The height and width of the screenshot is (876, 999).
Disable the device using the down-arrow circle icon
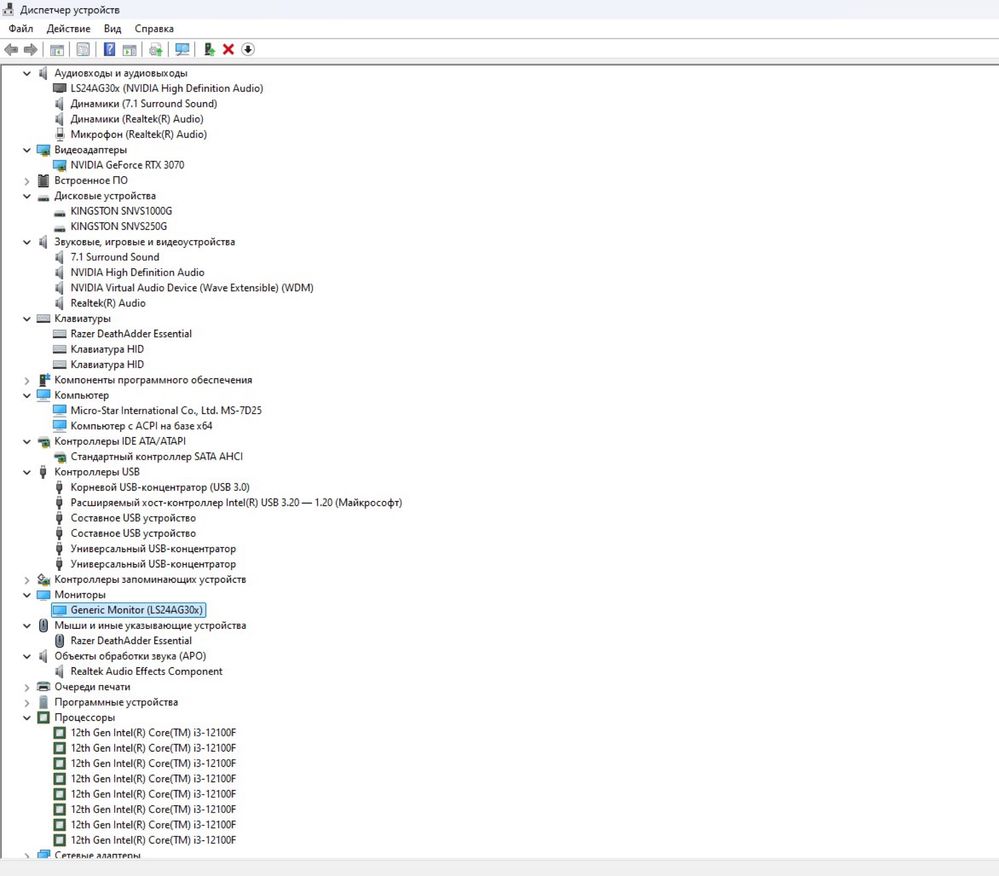pyautogui.click(x=248, y=49)
